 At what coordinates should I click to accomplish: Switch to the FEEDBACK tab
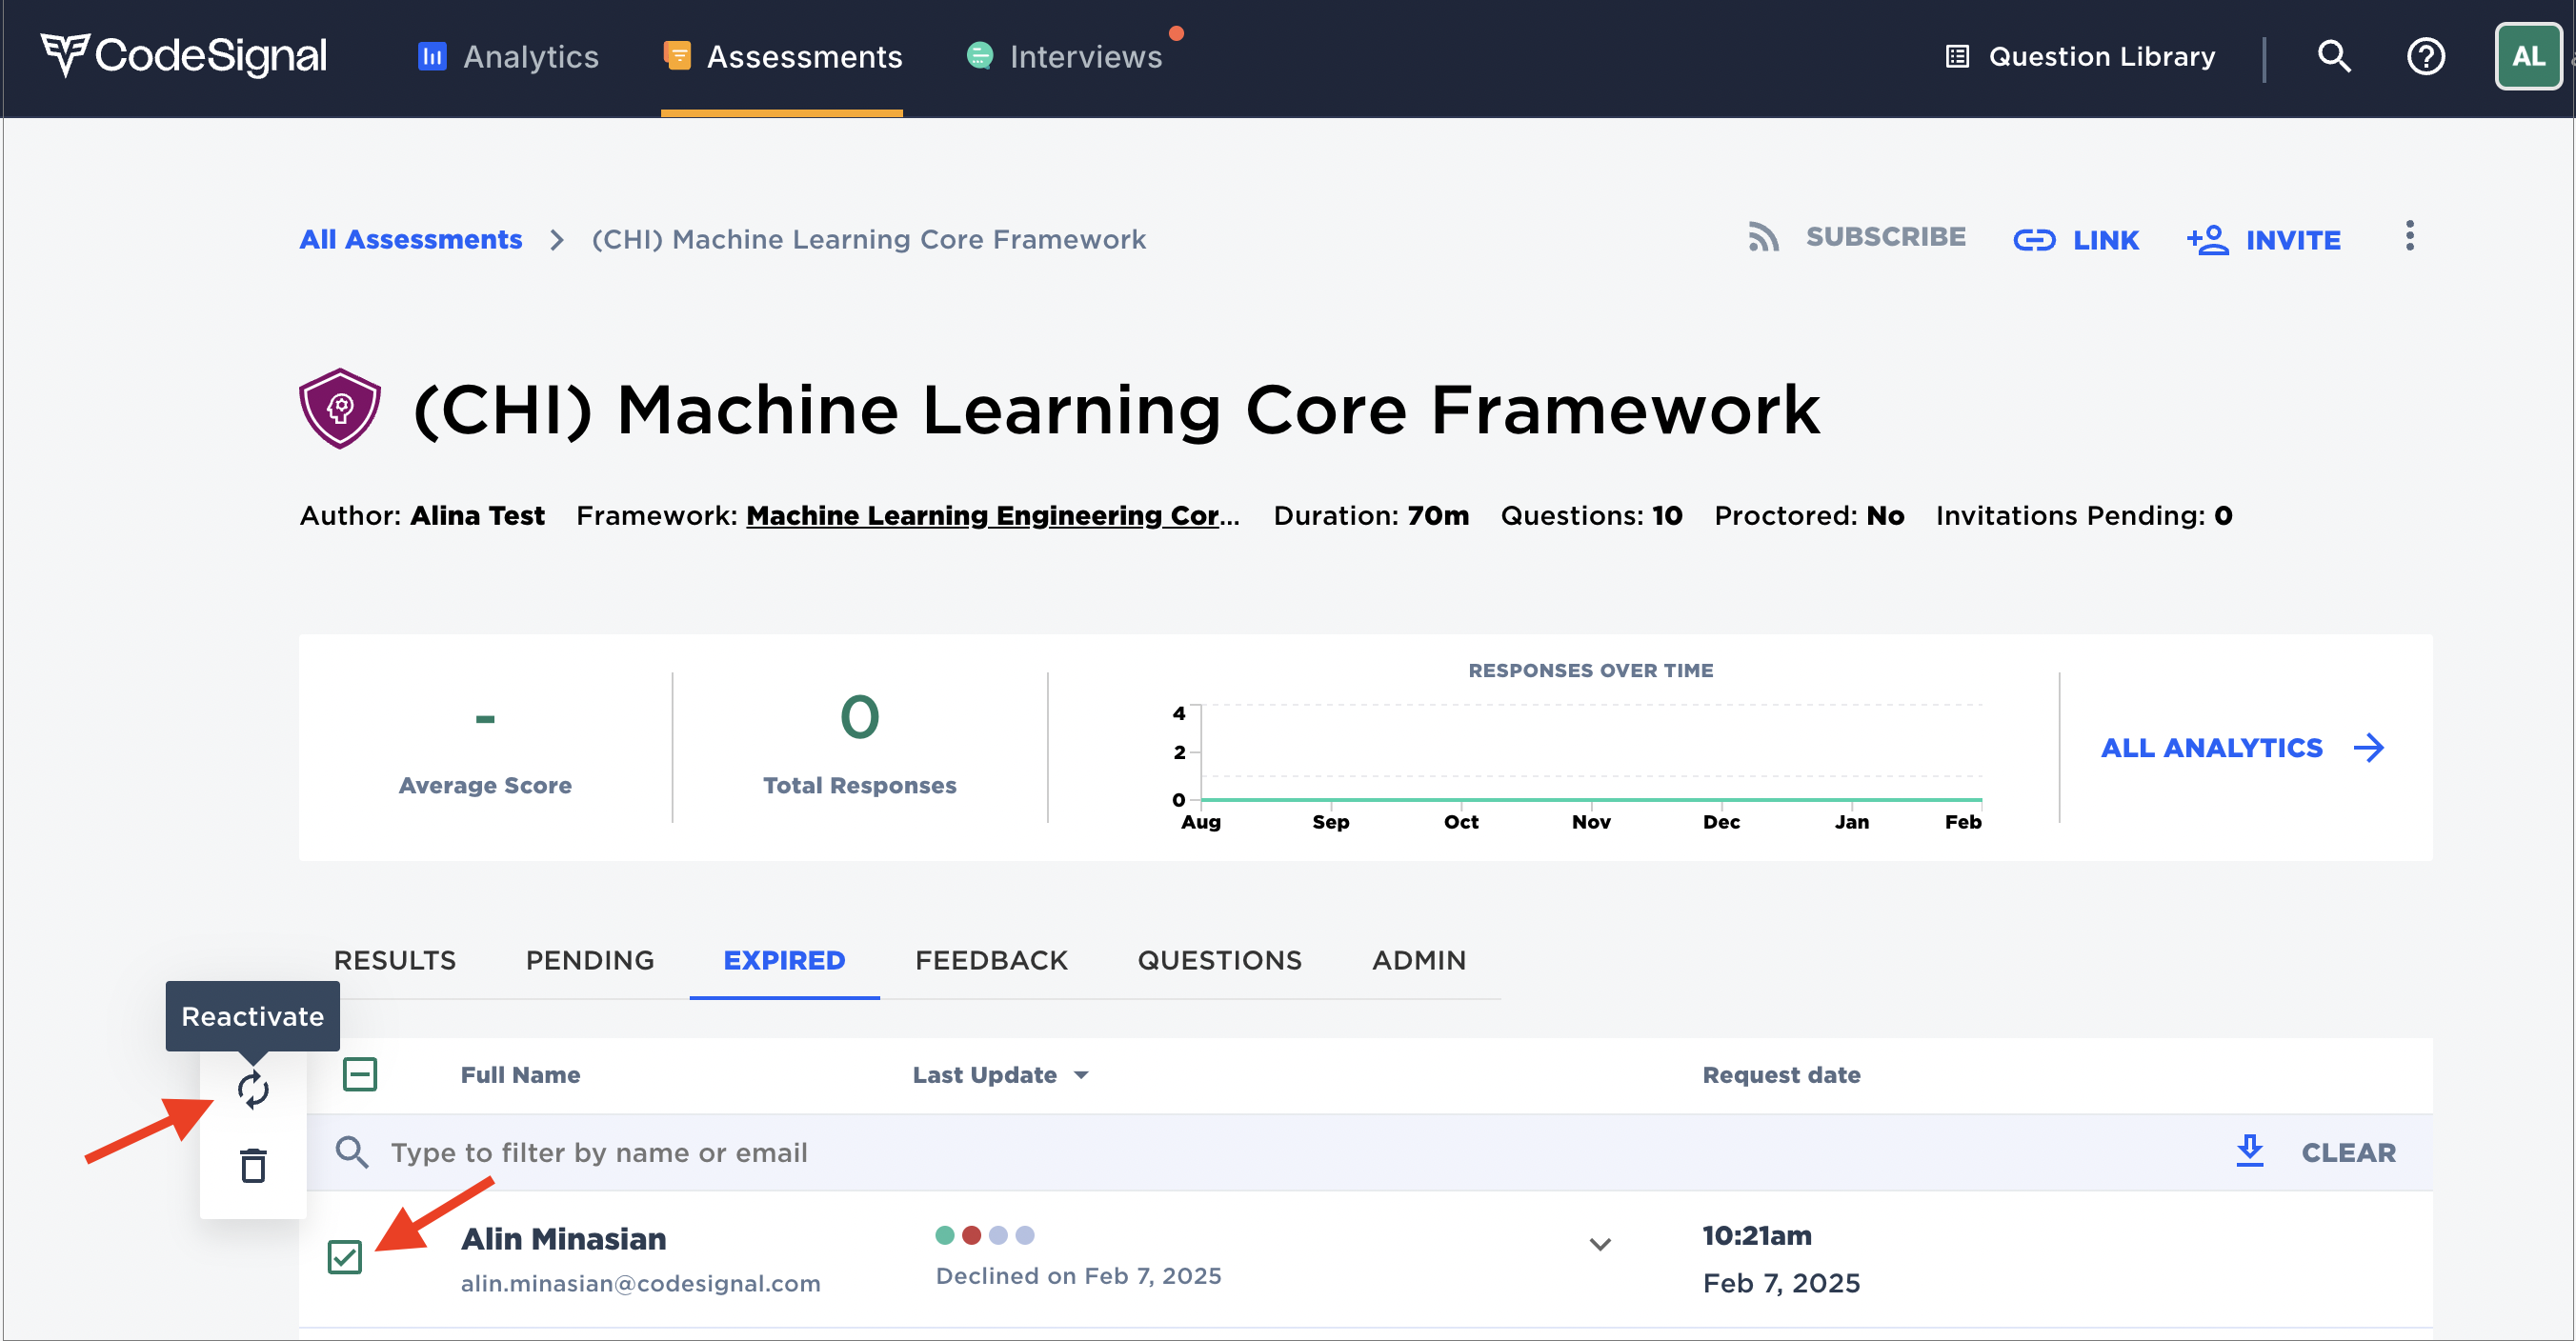[x=991, y=960]
